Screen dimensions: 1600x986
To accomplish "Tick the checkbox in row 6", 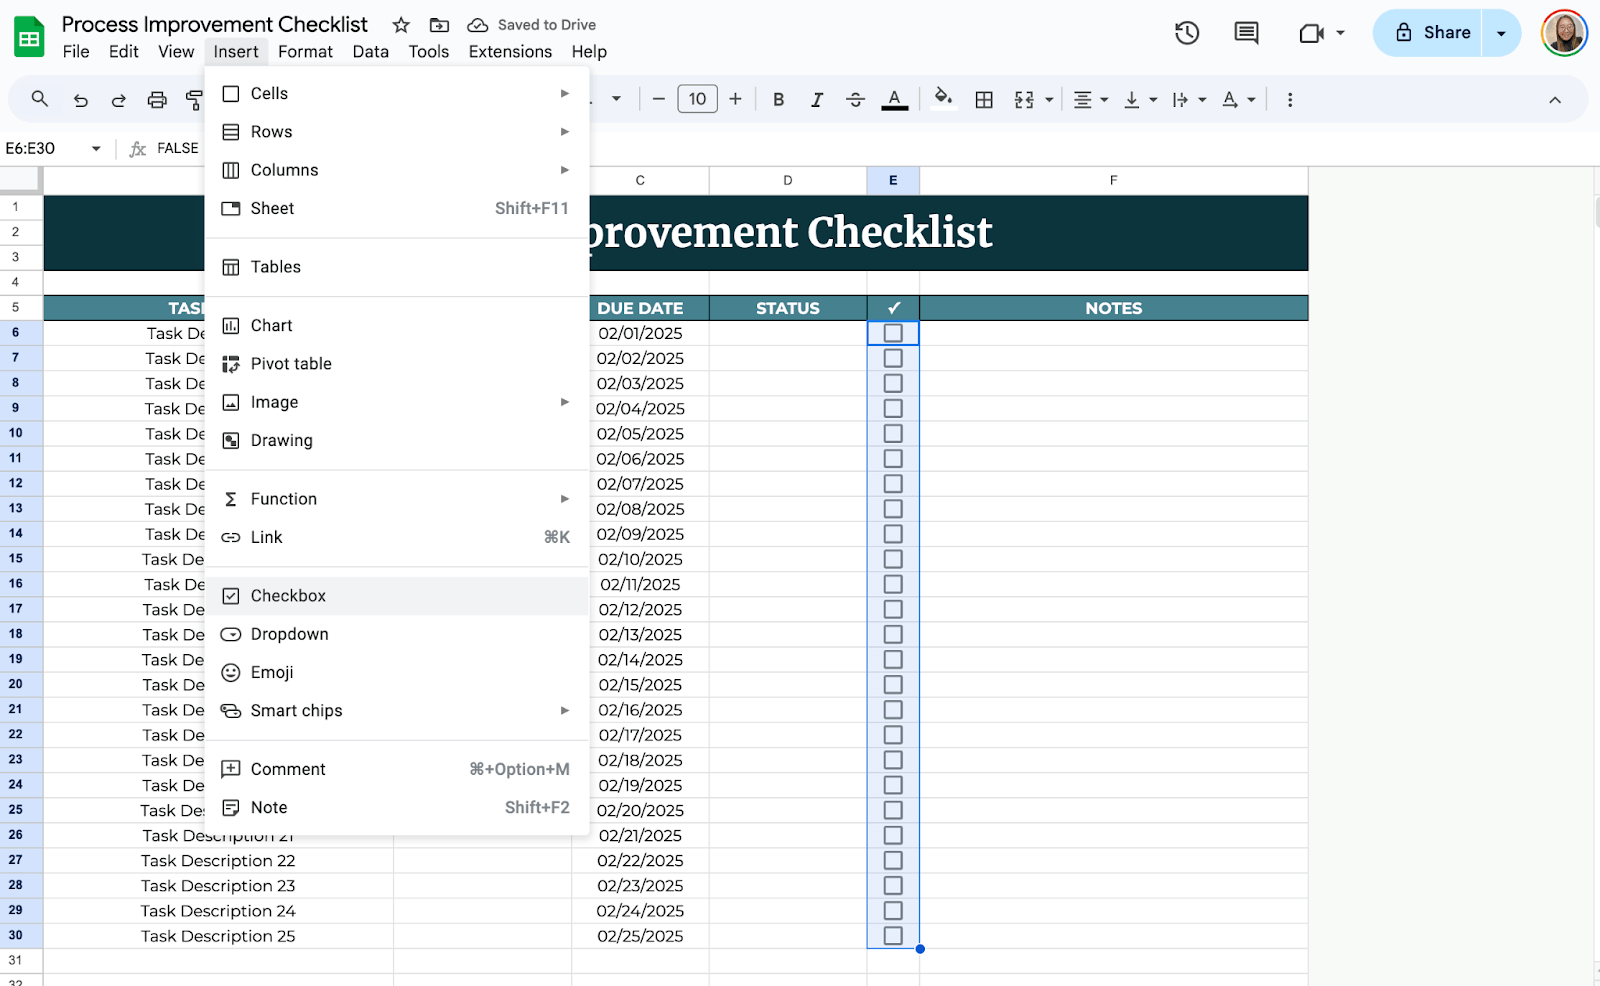I will coord(893,333).
